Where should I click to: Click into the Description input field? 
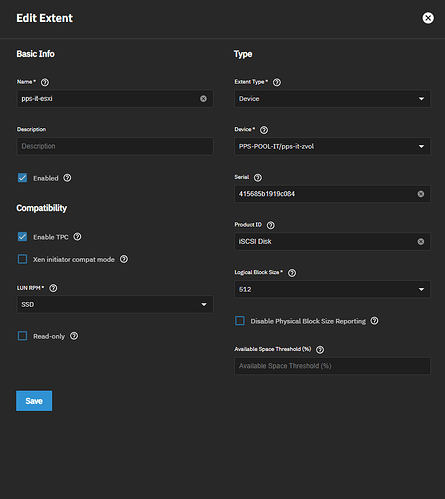coord(115,146)
